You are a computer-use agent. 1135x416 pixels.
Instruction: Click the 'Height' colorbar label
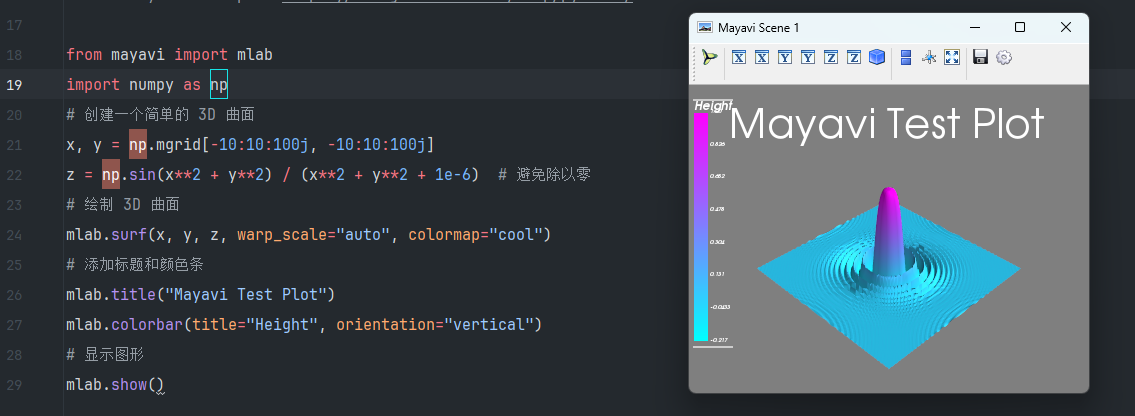(713, 106)
